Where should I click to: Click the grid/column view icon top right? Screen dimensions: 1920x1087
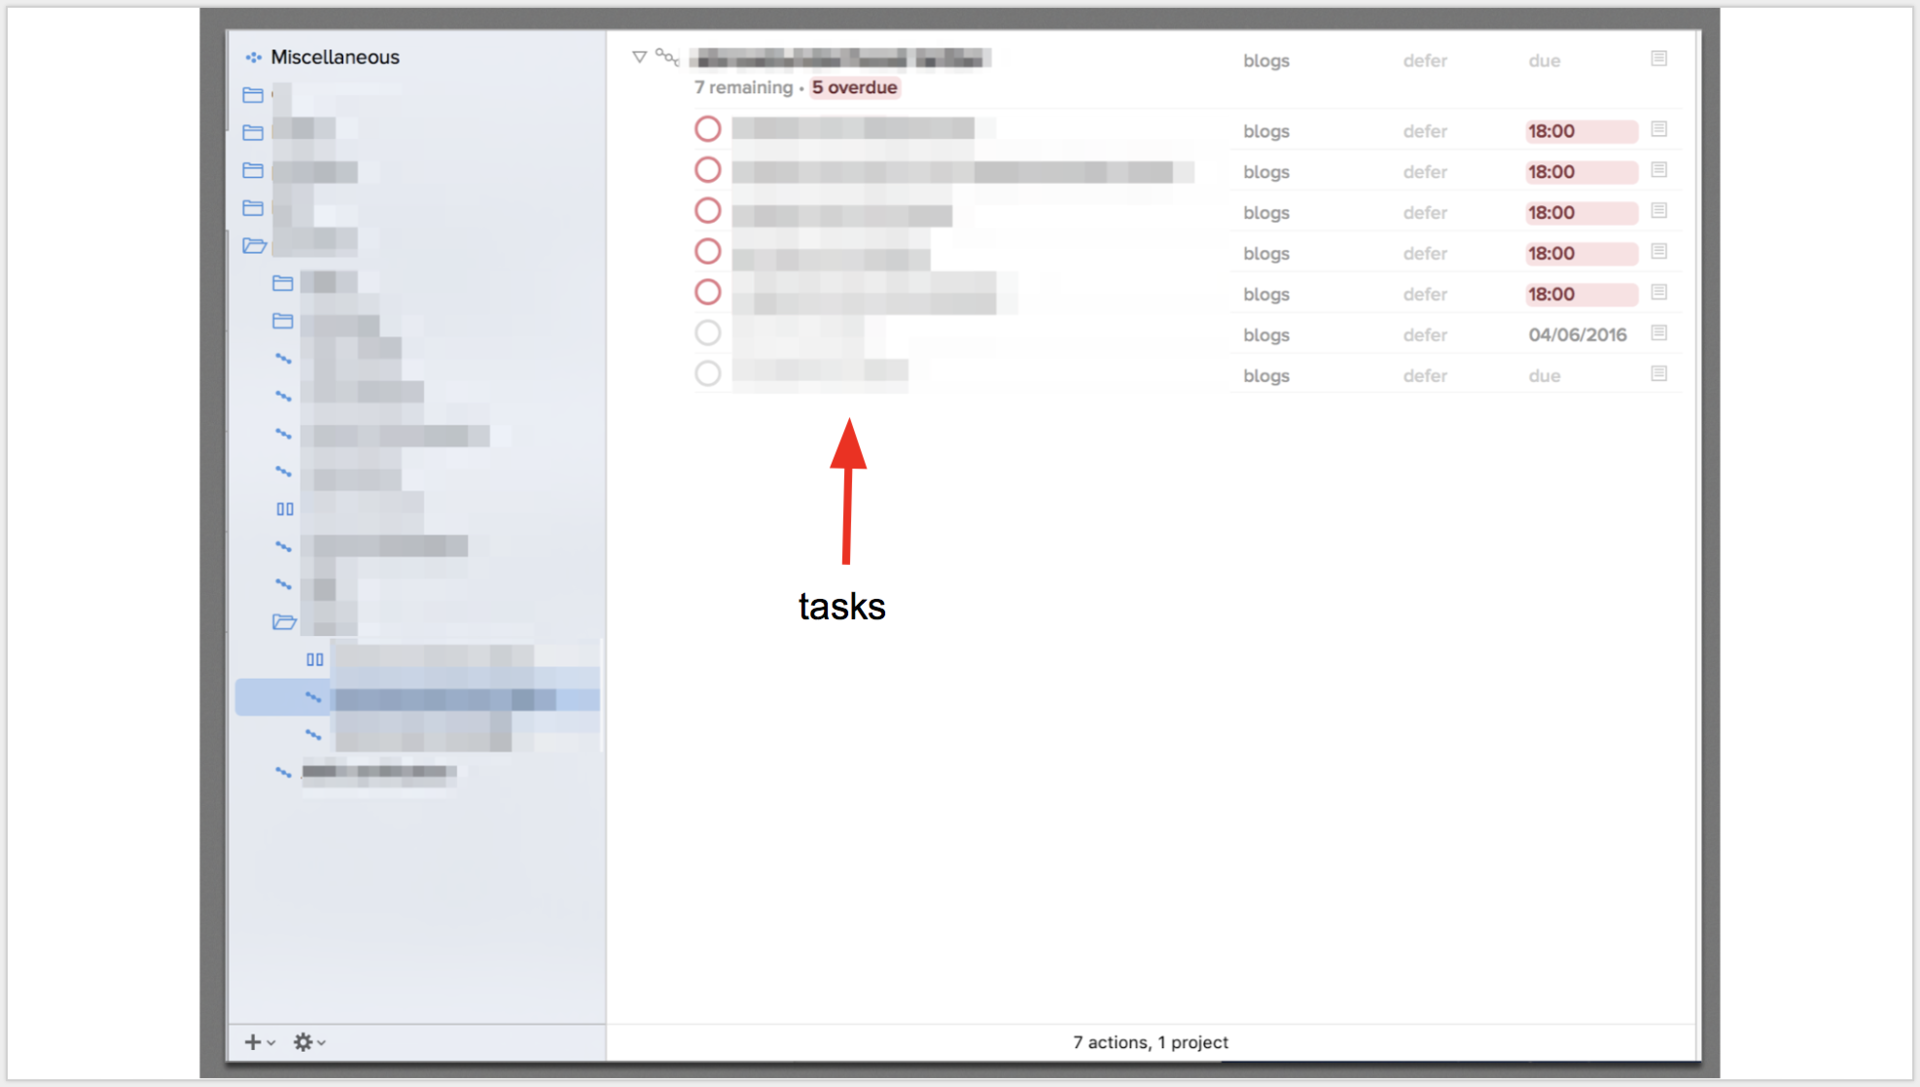tap(1659, 59)
